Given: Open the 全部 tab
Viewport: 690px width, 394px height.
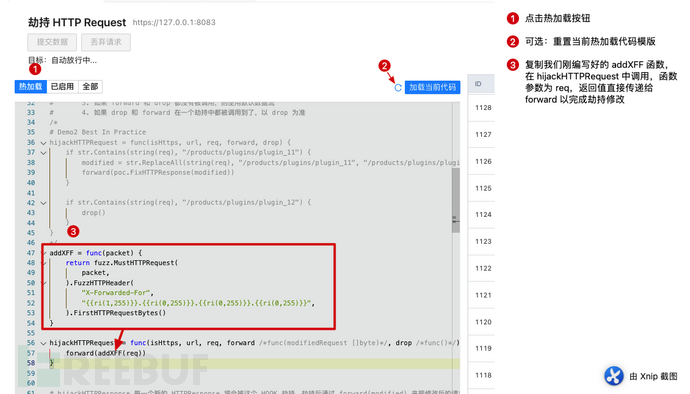Looking at the screenshot, I should click(90, 87).
